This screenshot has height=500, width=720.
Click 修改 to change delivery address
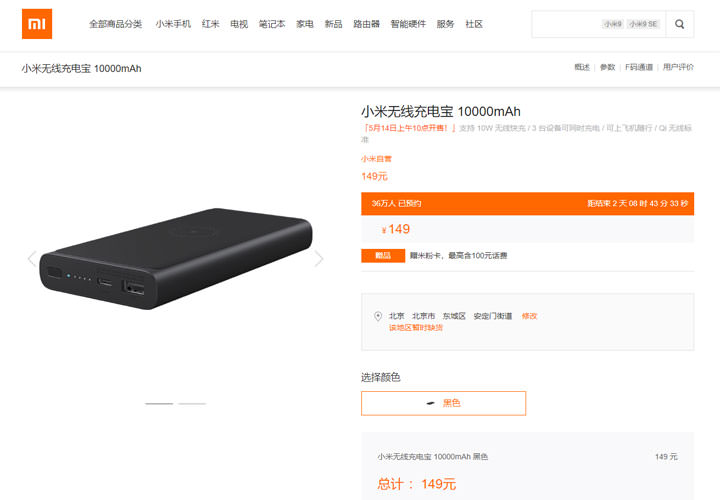529,316
